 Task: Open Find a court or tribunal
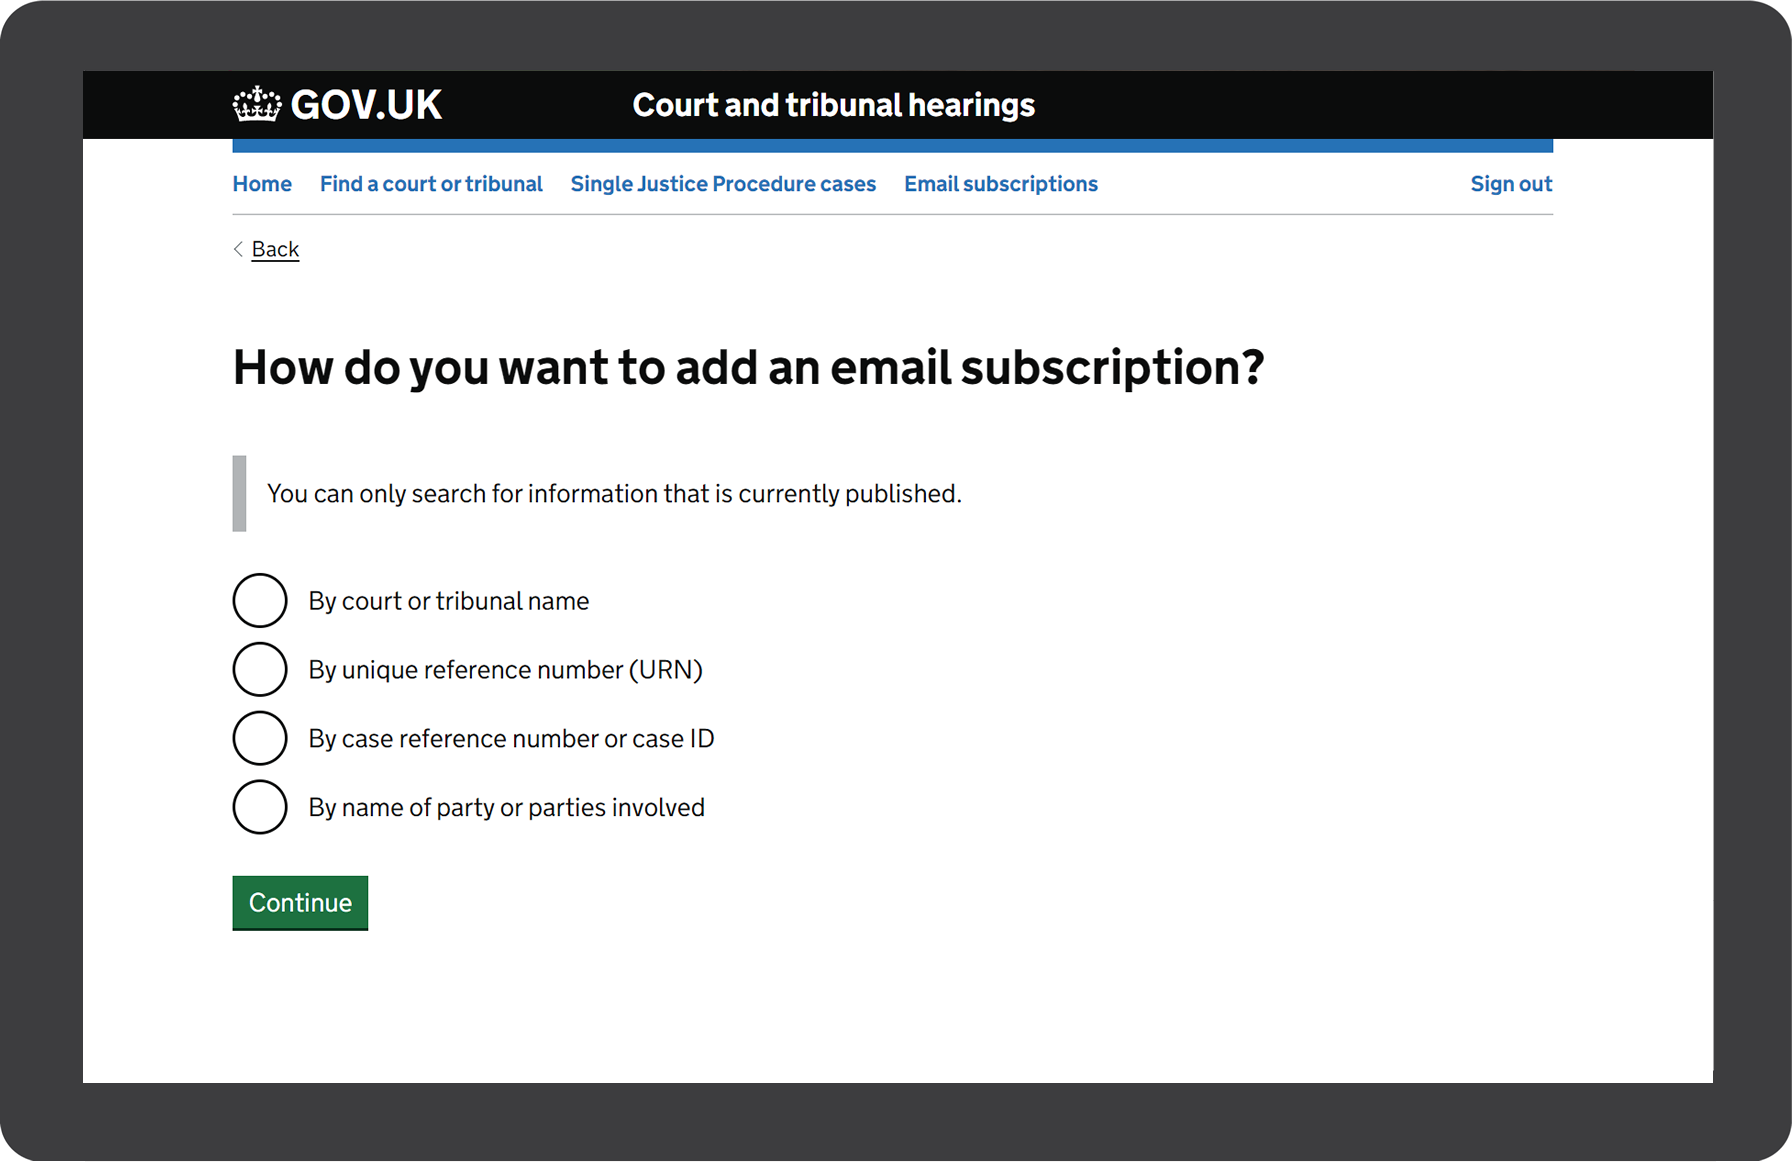pyautogui.click(x=431, y=184)
